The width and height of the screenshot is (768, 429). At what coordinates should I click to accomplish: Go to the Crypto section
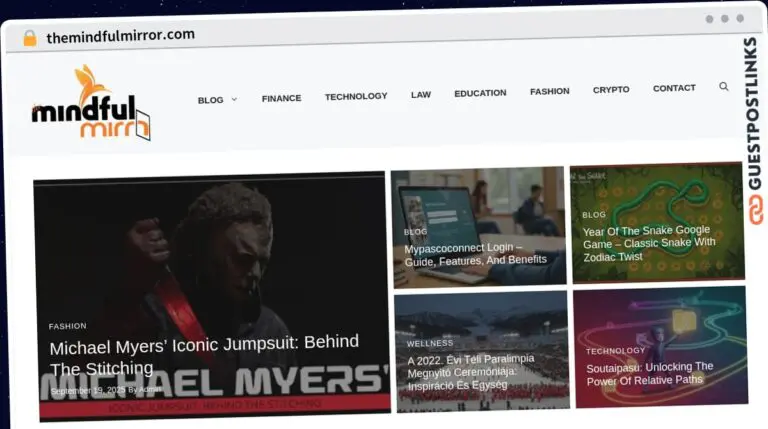point(611,90)
